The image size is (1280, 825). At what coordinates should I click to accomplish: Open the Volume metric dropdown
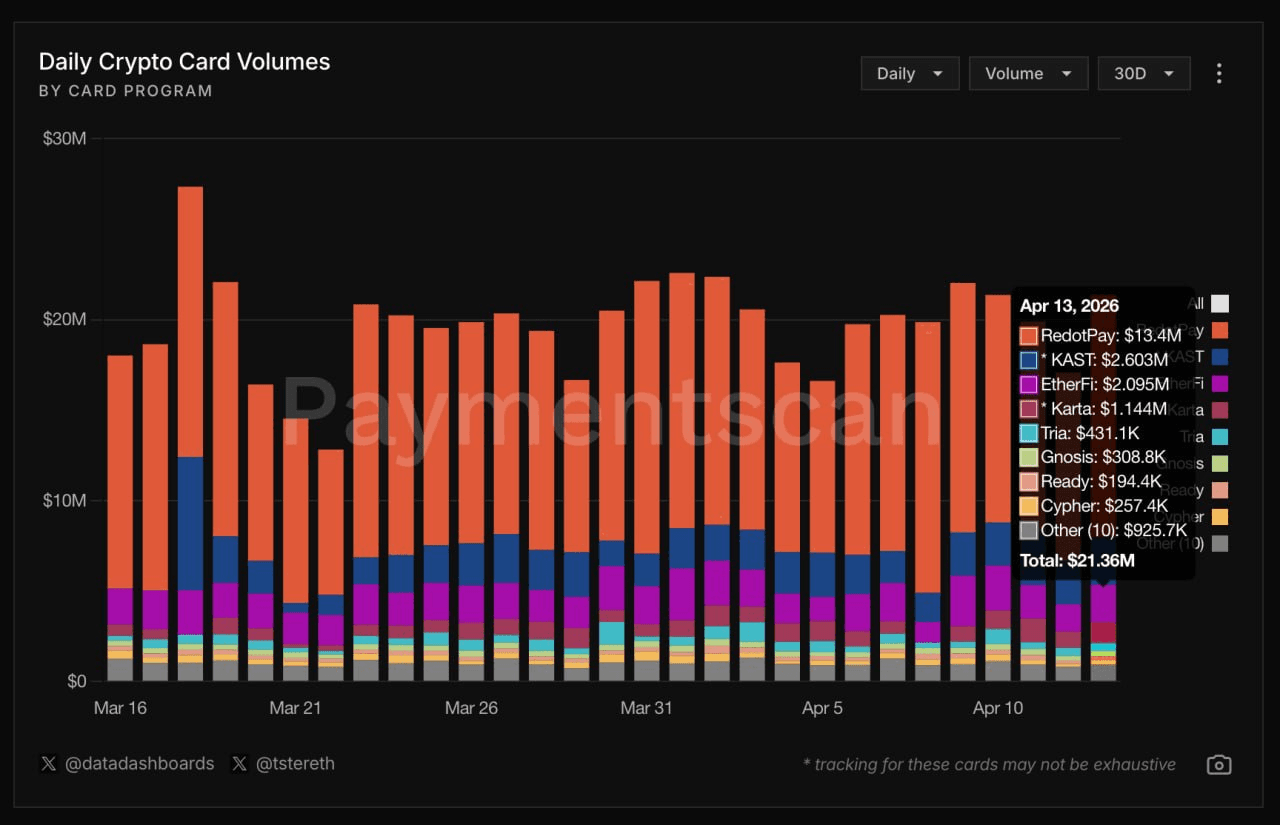tap(1027, 73)
